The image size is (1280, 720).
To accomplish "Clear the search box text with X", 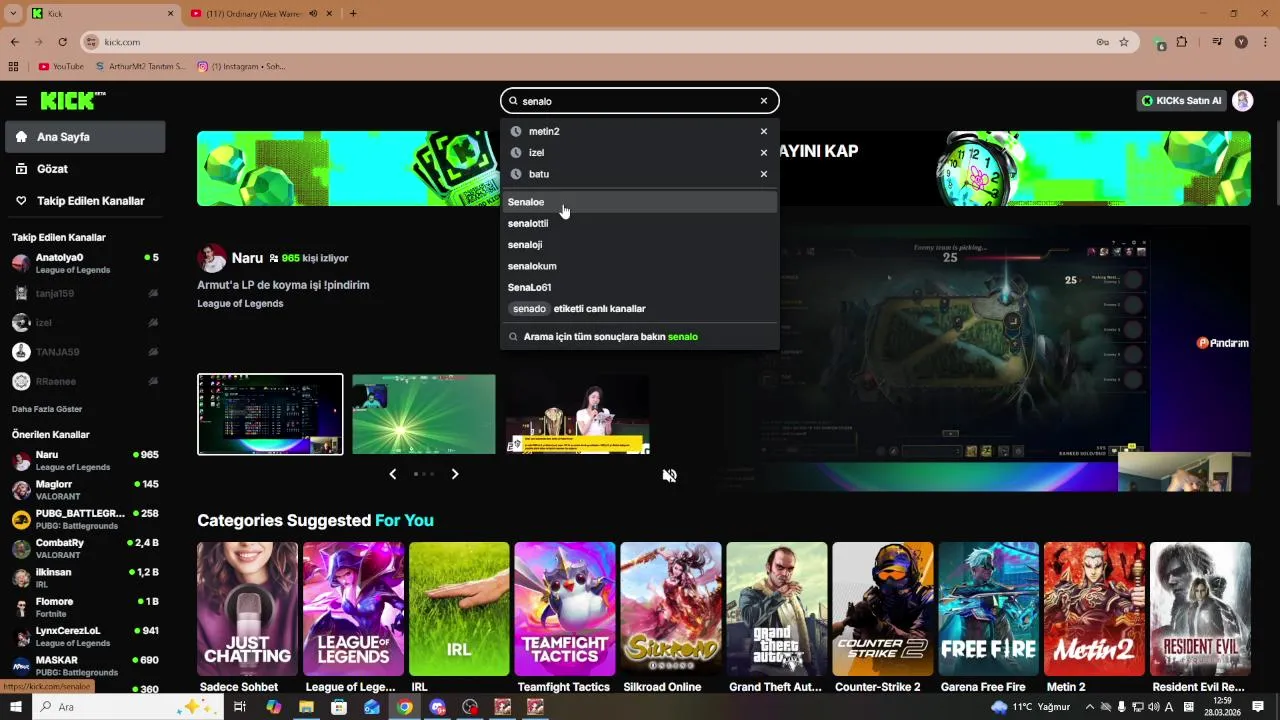I will point(764,101).
